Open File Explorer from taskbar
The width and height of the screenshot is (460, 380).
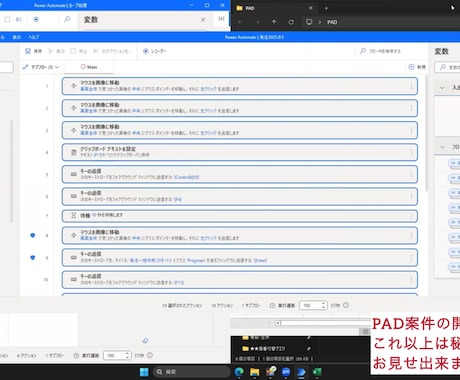coord(255,372)
